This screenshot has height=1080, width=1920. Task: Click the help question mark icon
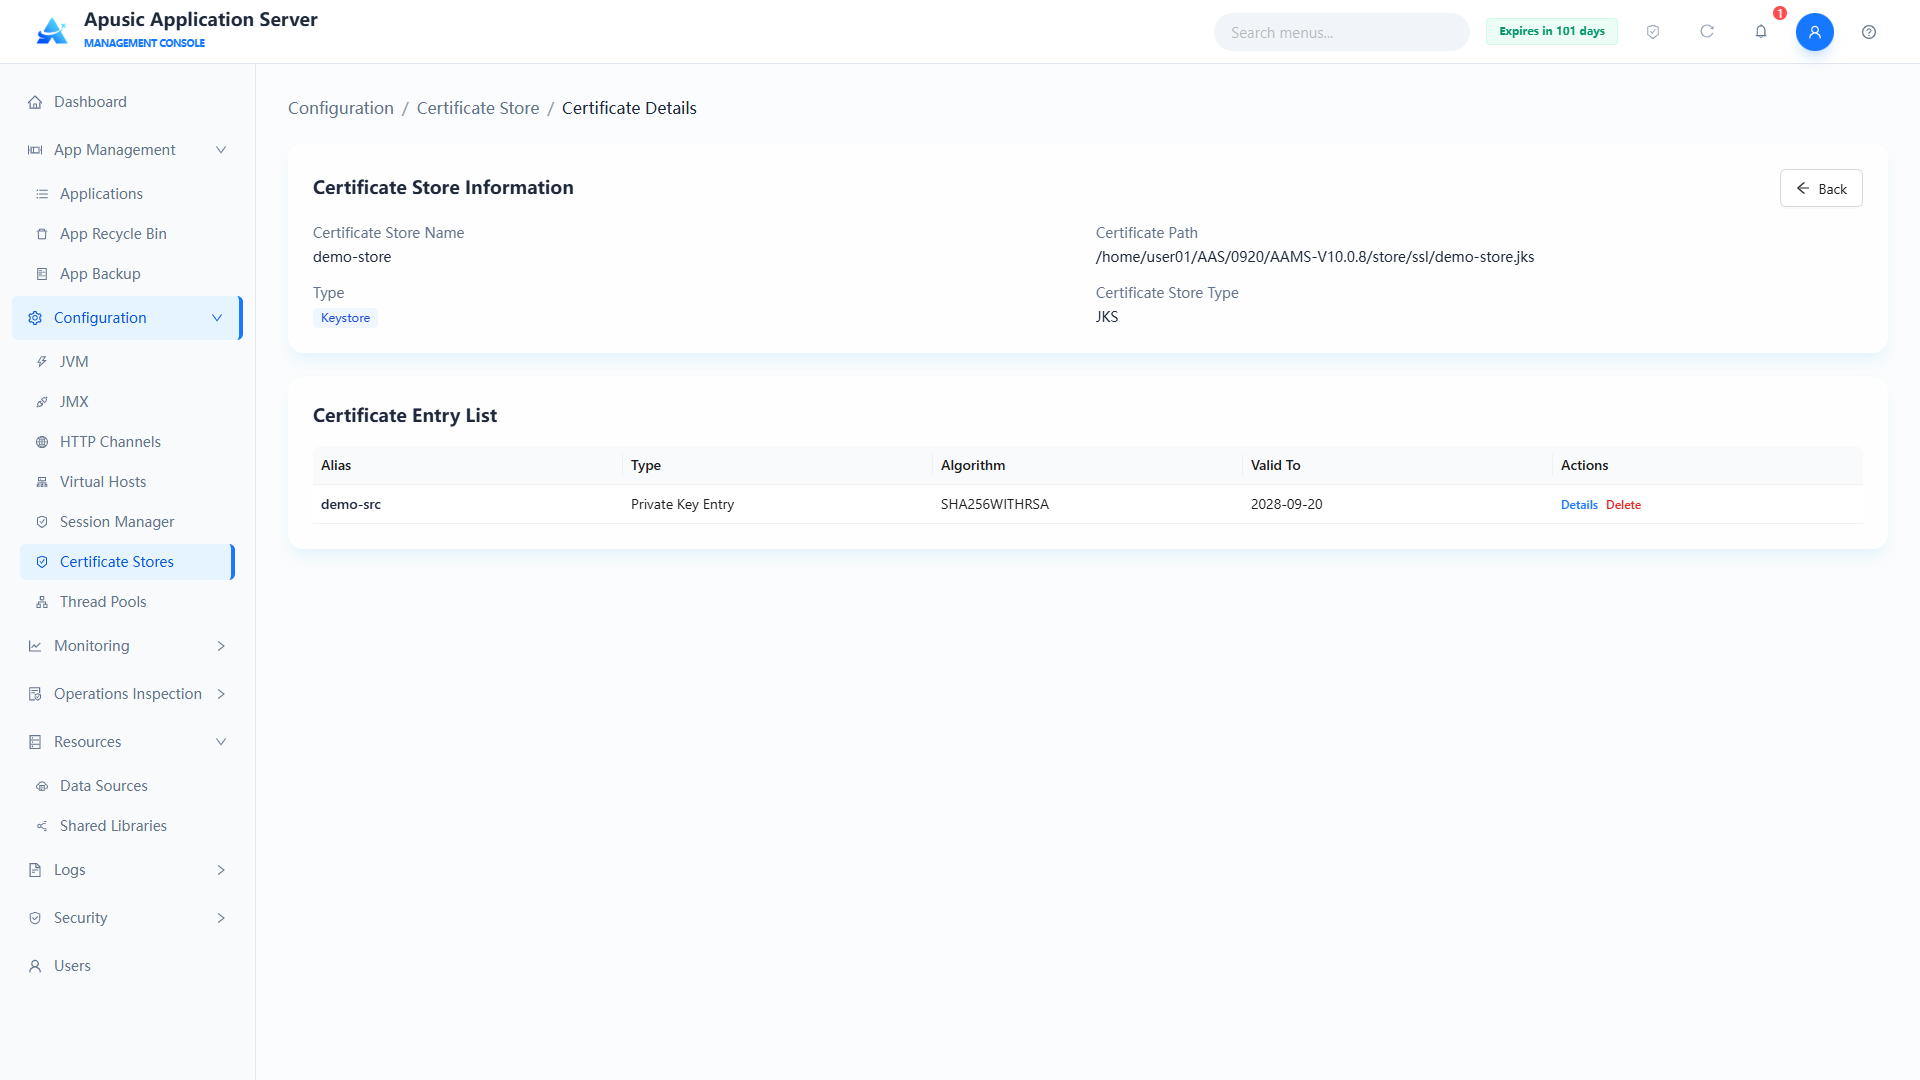point(1869,32)
